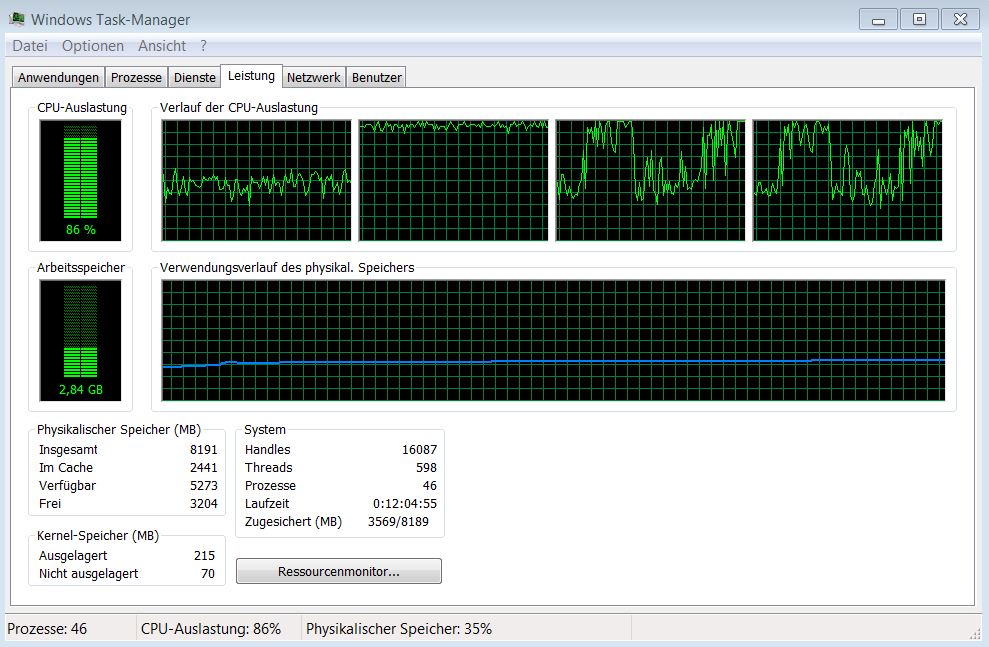The image size is (989, 647).
Task: Open the Ressourcenmonitor
Action: (x=339, y=571)
